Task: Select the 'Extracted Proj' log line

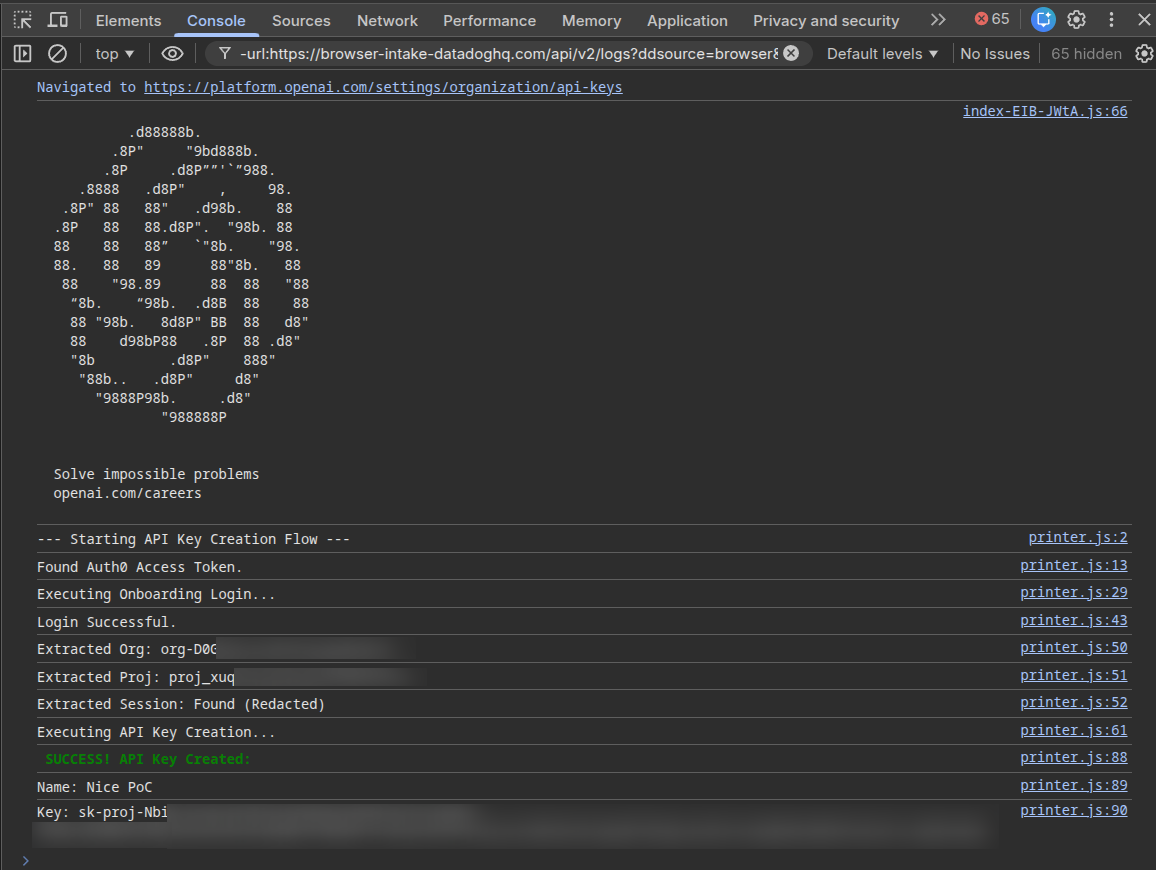Action: pyautogui.click(x=136, y=678)
